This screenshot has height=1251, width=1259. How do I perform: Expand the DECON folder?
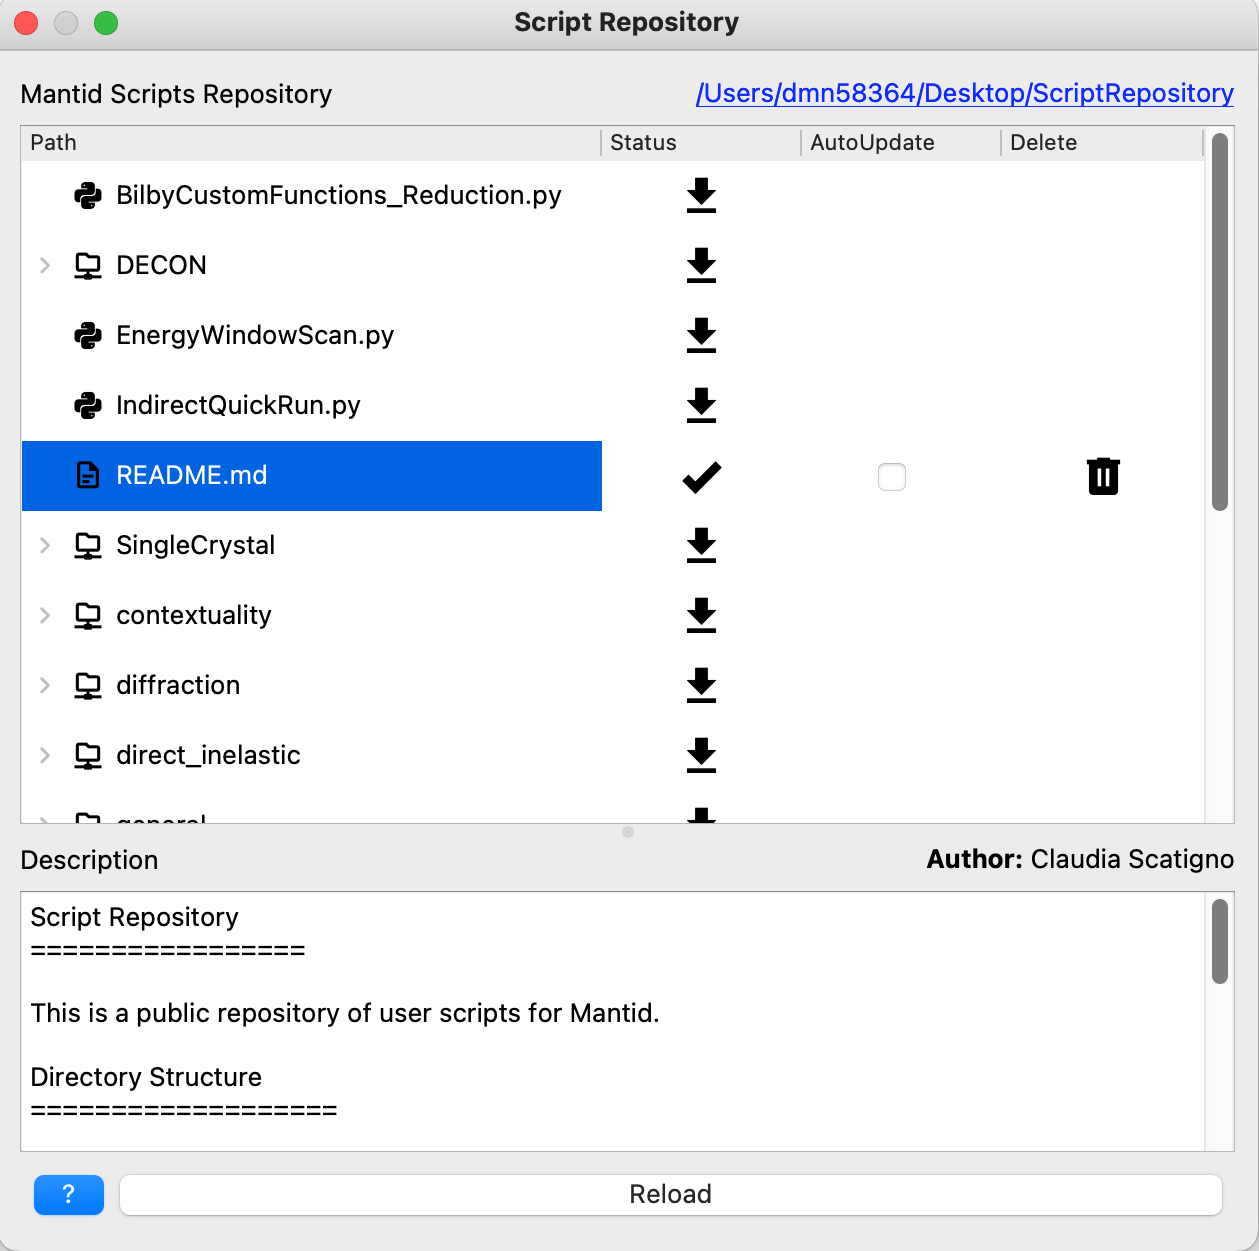(44, 266)
